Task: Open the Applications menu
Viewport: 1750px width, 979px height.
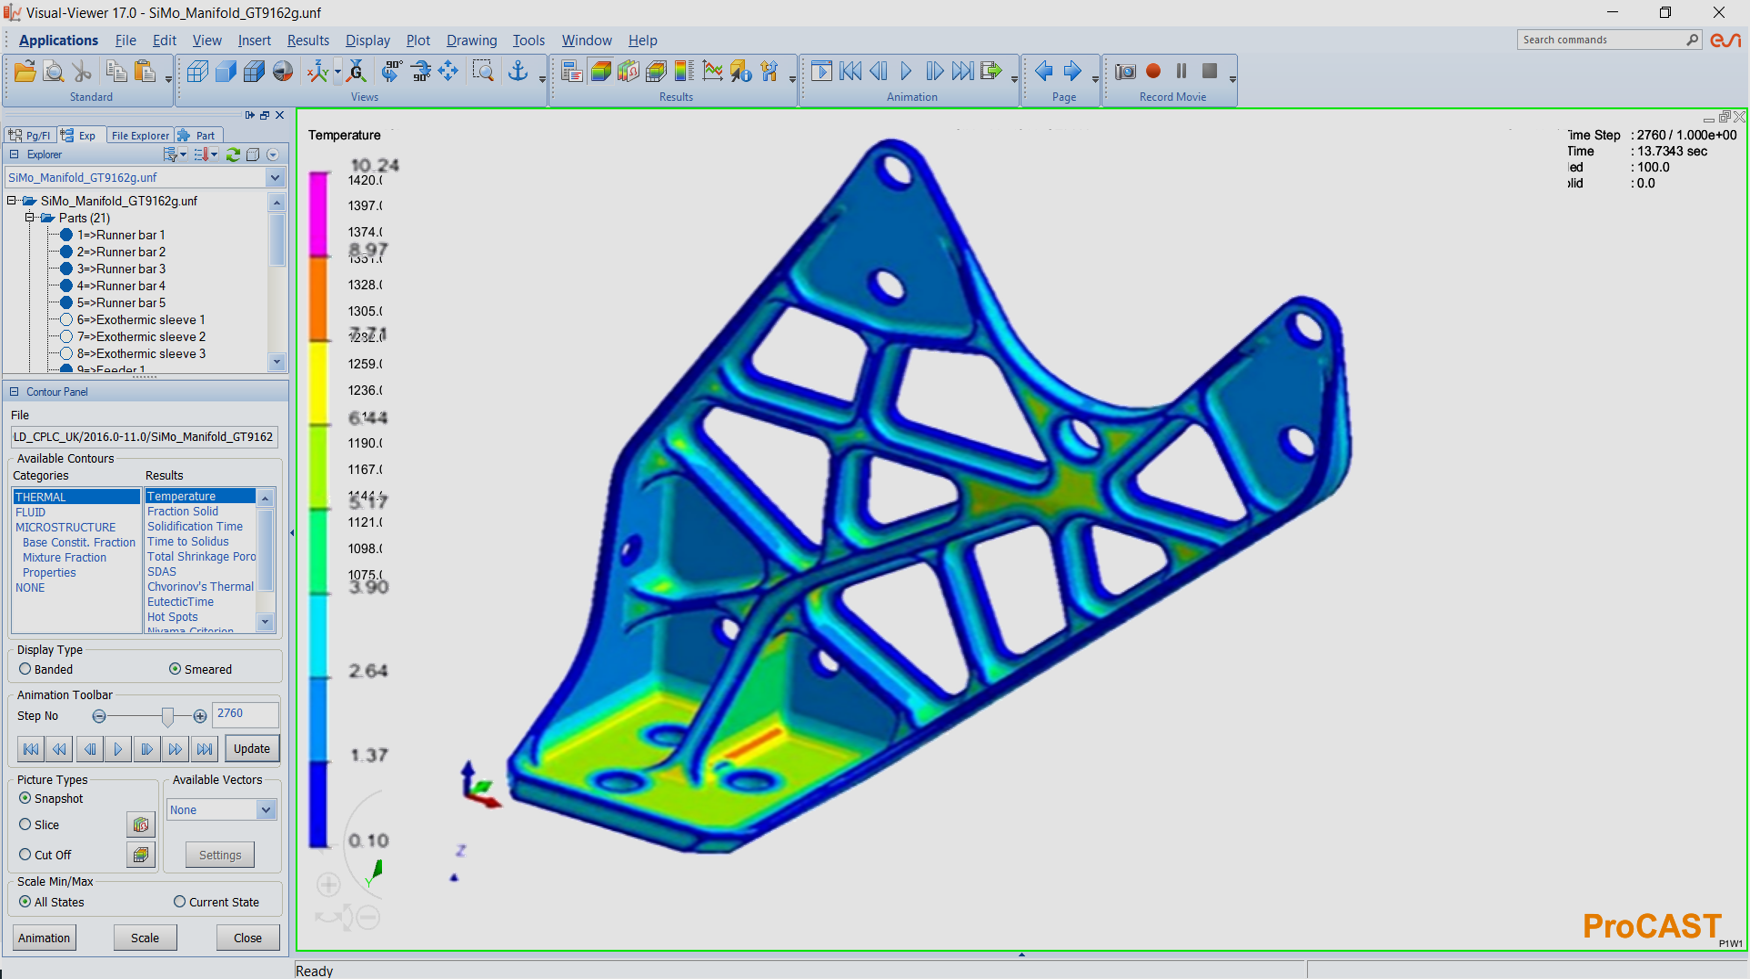Action: 58,40
